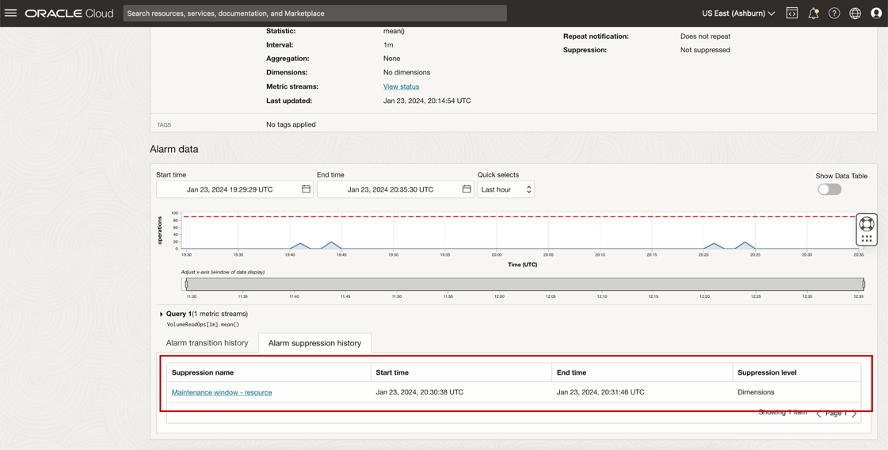Go to next page arrow in pagination
Screen dimensions: 888x450
pos(854,413)
